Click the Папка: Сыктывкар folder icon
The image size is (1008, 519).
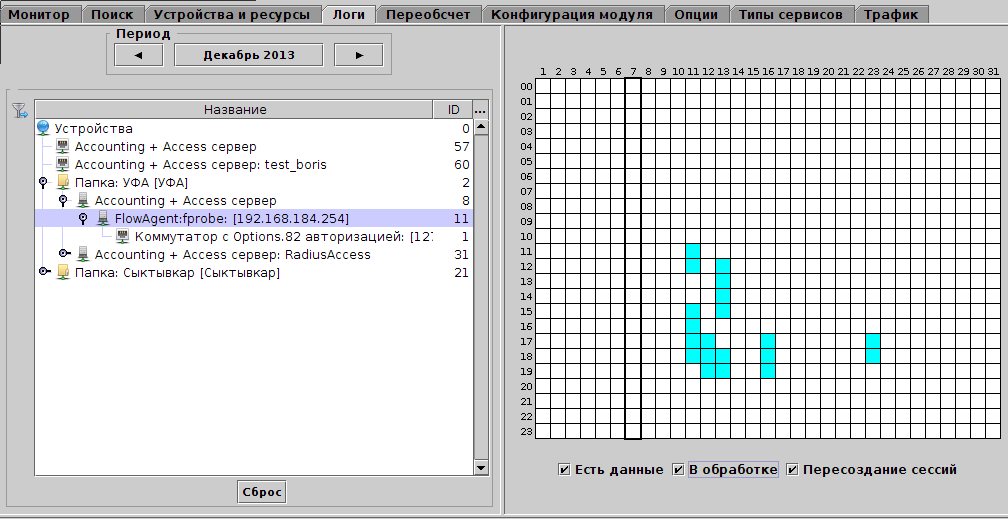(x=63, y=272)
